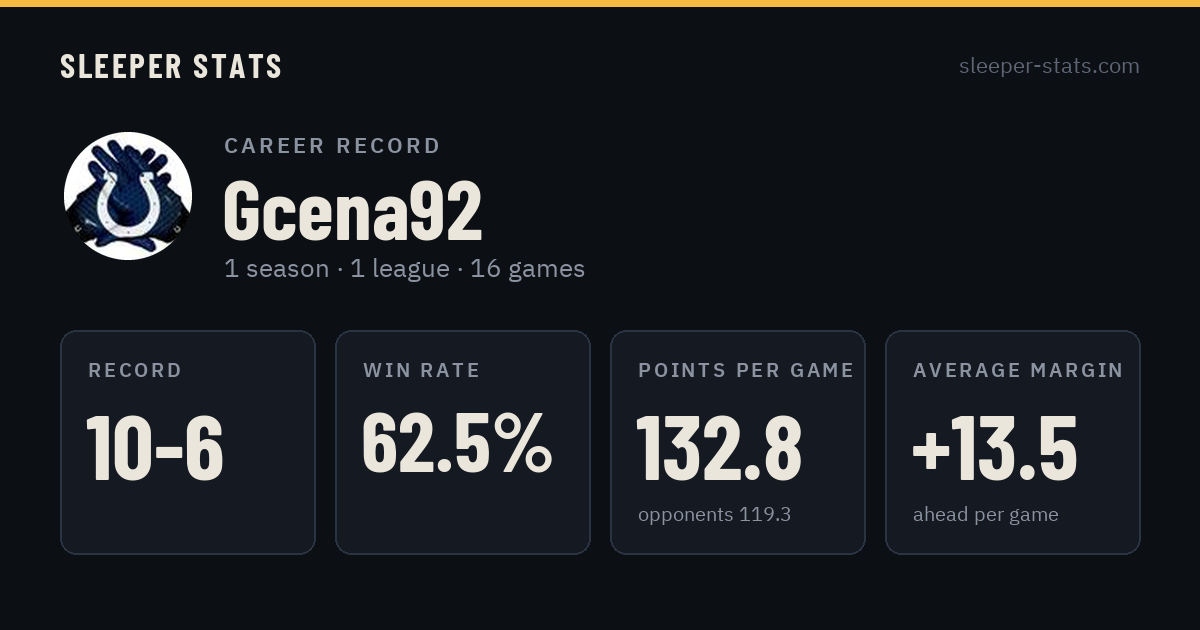The height and width of the screenshot is (630, 1200).
Task: Click the WIN RATE label
Action: 422,370
